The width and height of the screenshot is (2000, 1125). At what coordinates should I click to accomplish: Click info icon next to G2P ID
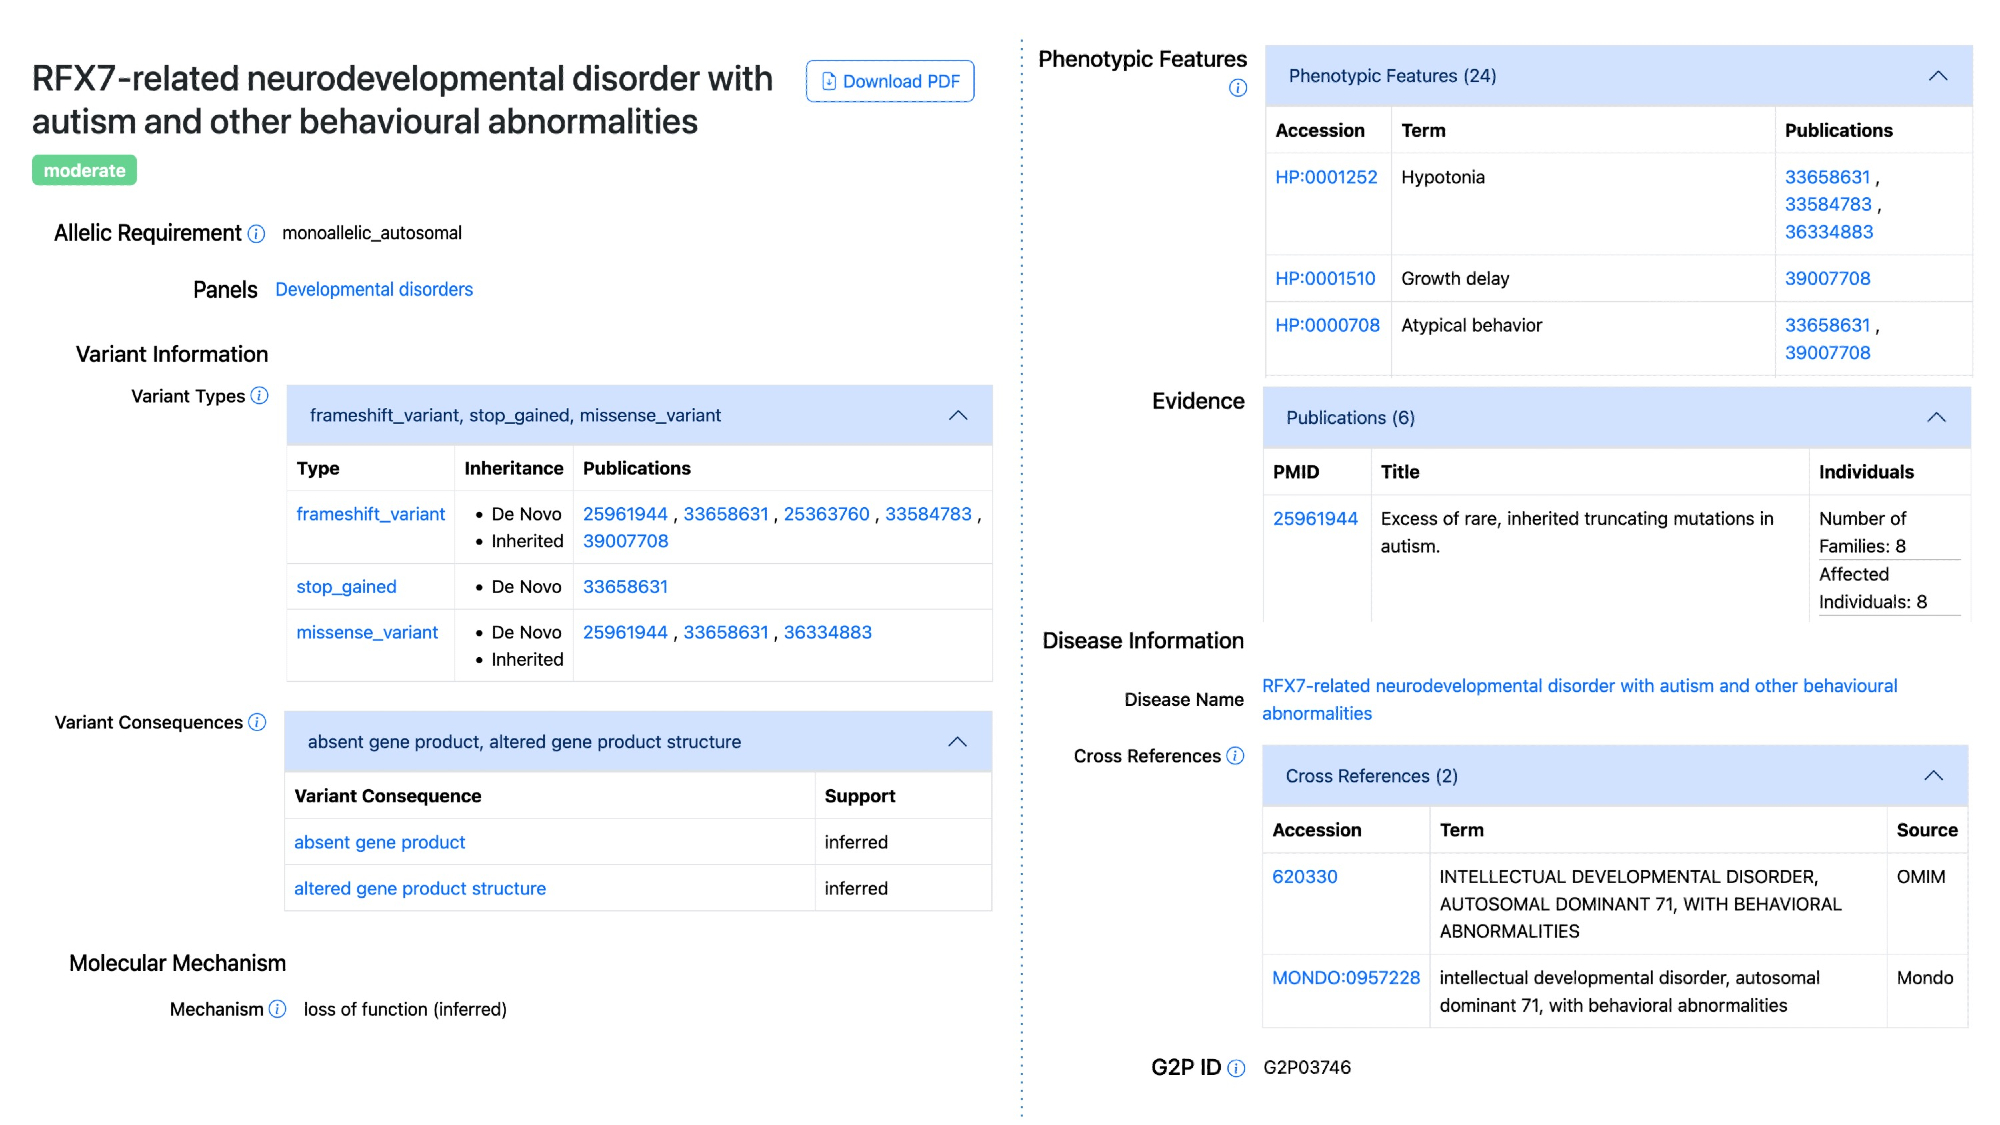1237,1068
